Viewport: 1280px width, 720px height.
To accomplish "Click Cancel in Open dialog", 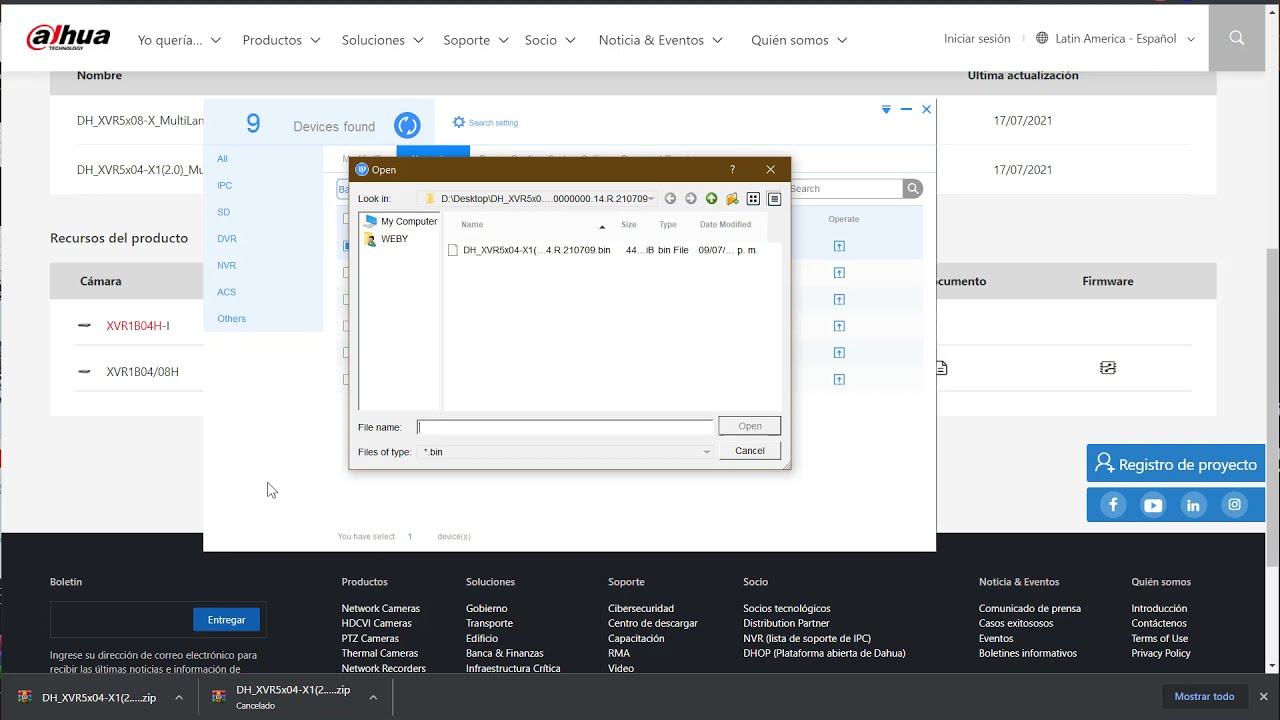I will [x=750, y=451].
